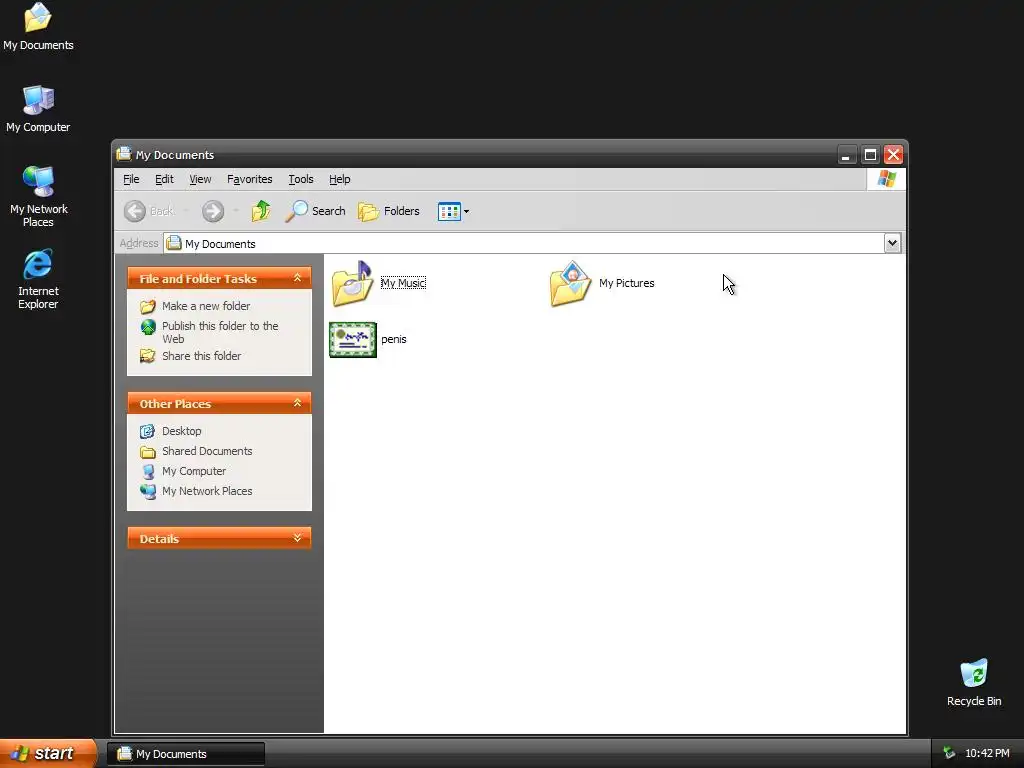Expand the Details panel
The width and height of the screenshot is (1024, 768).
coord(297,538)
